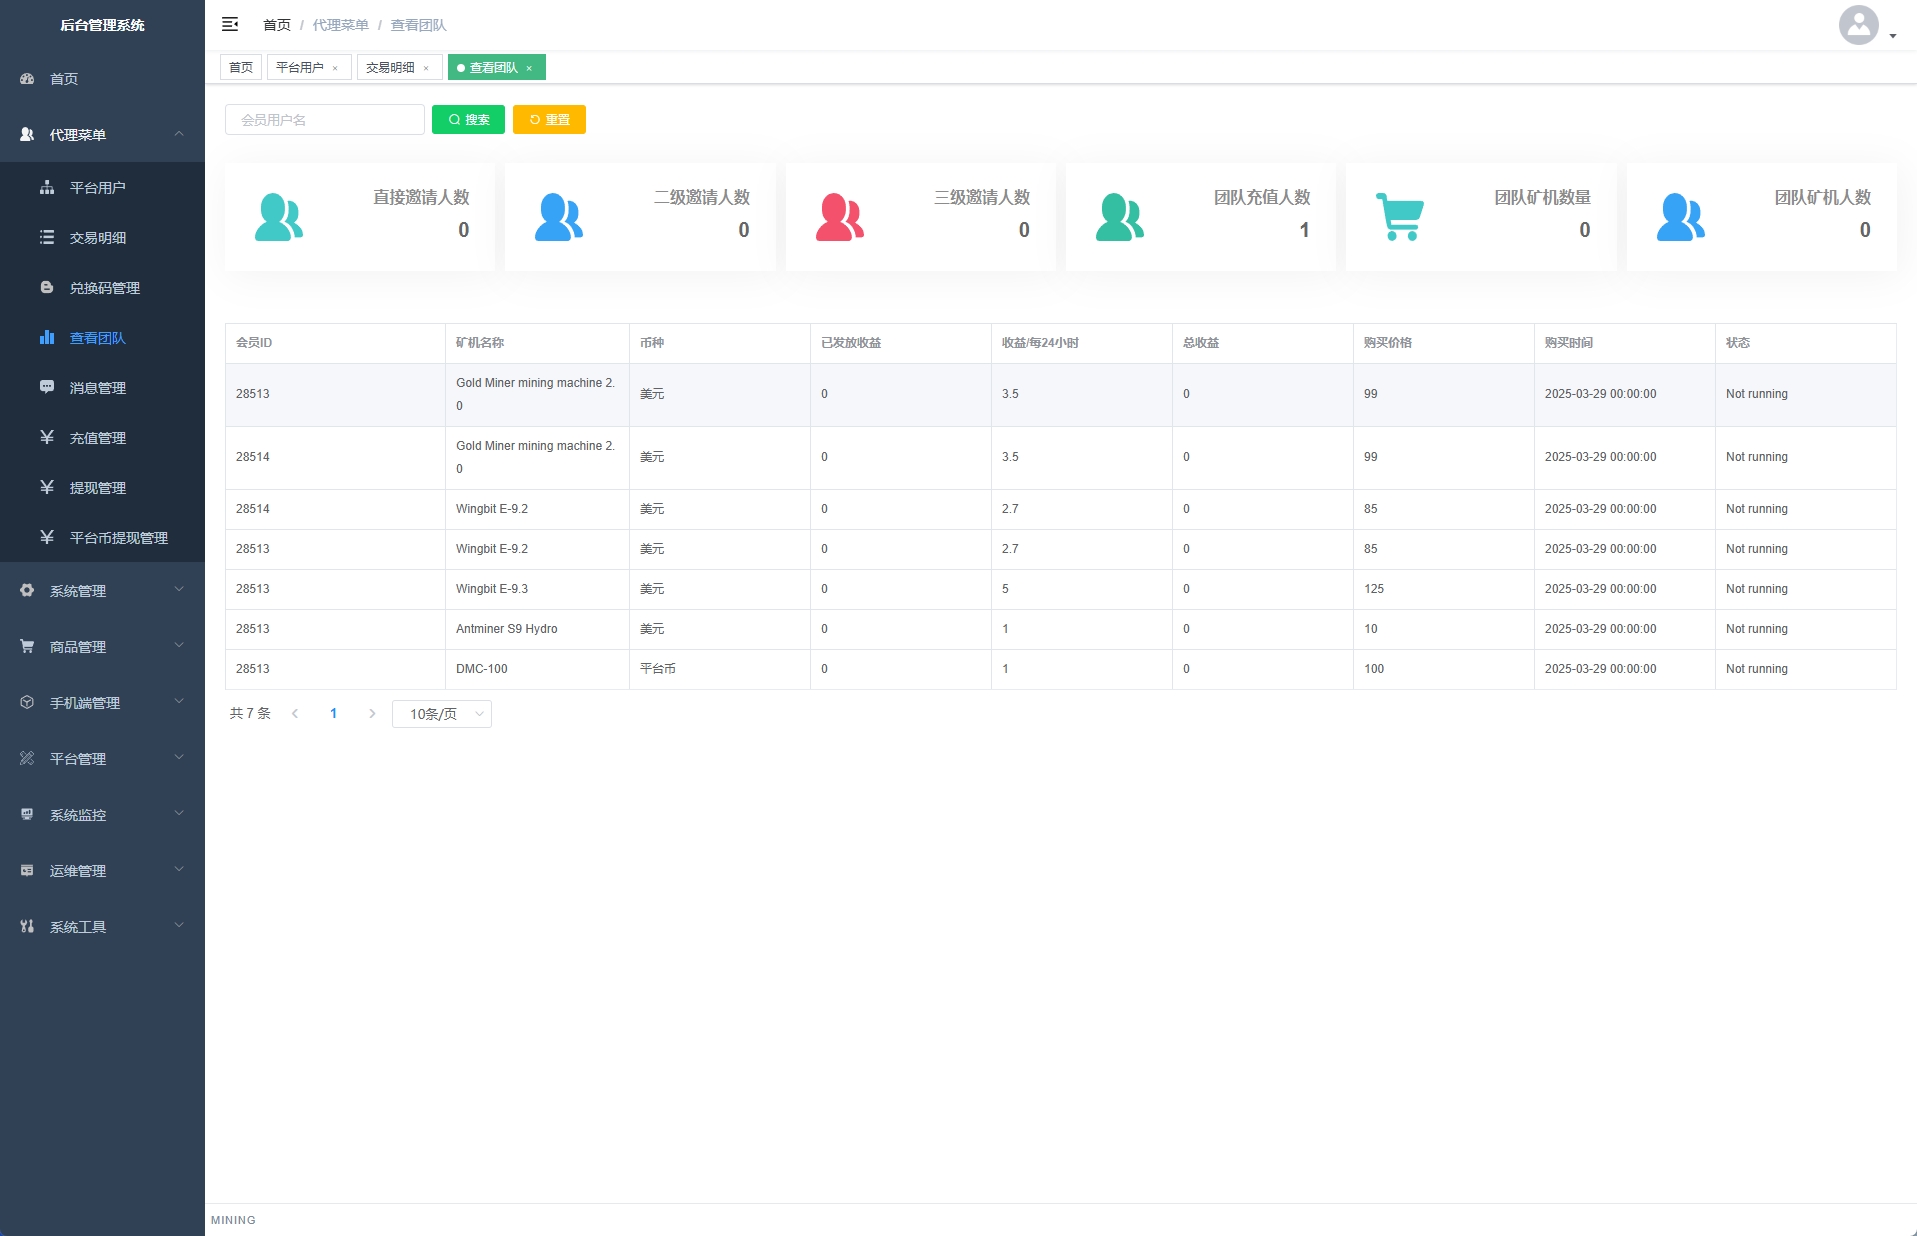Open 充值管理 in the sidebar
Screen dimensions: 1917x1236
[97, 438]
